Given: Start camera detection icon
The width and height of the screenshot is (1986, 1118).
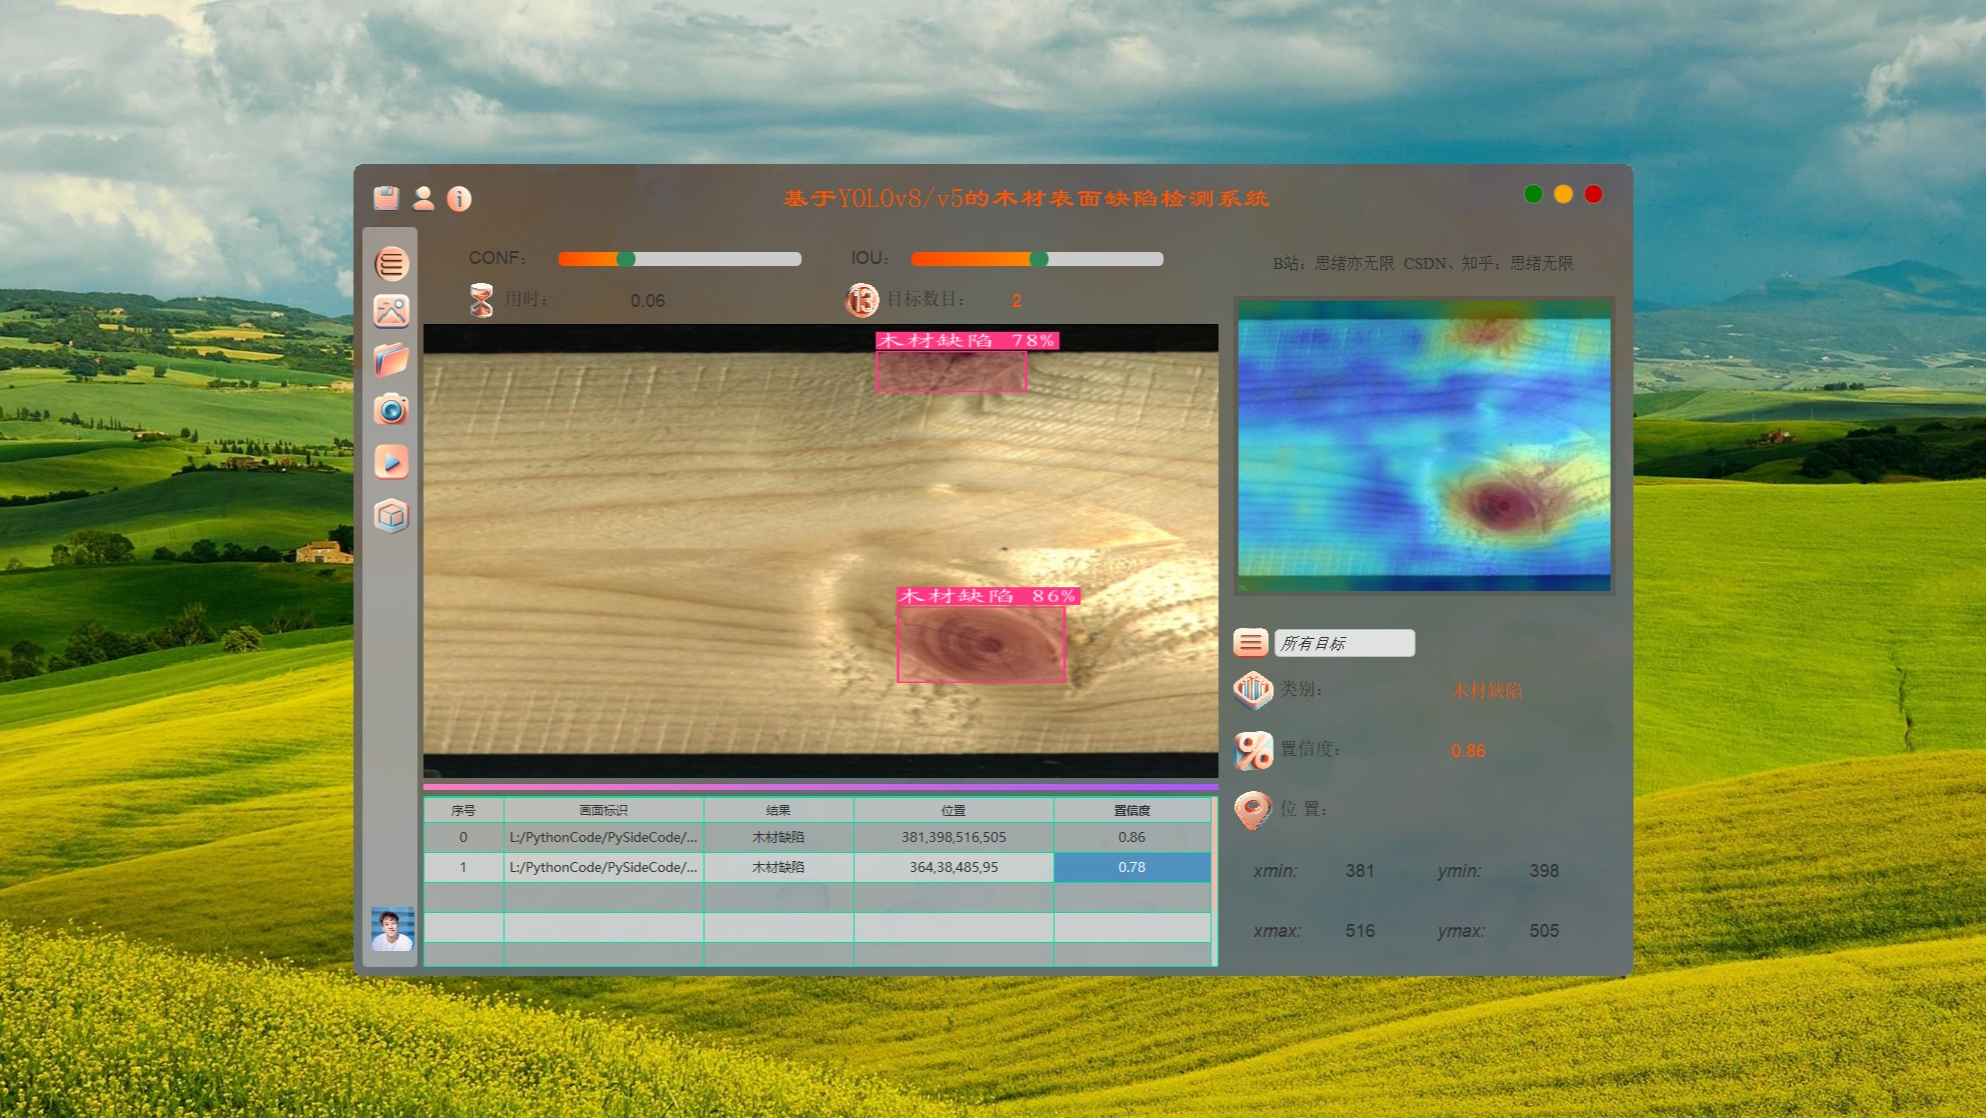Looking at the screenshot, I should [x=391, y=410].
